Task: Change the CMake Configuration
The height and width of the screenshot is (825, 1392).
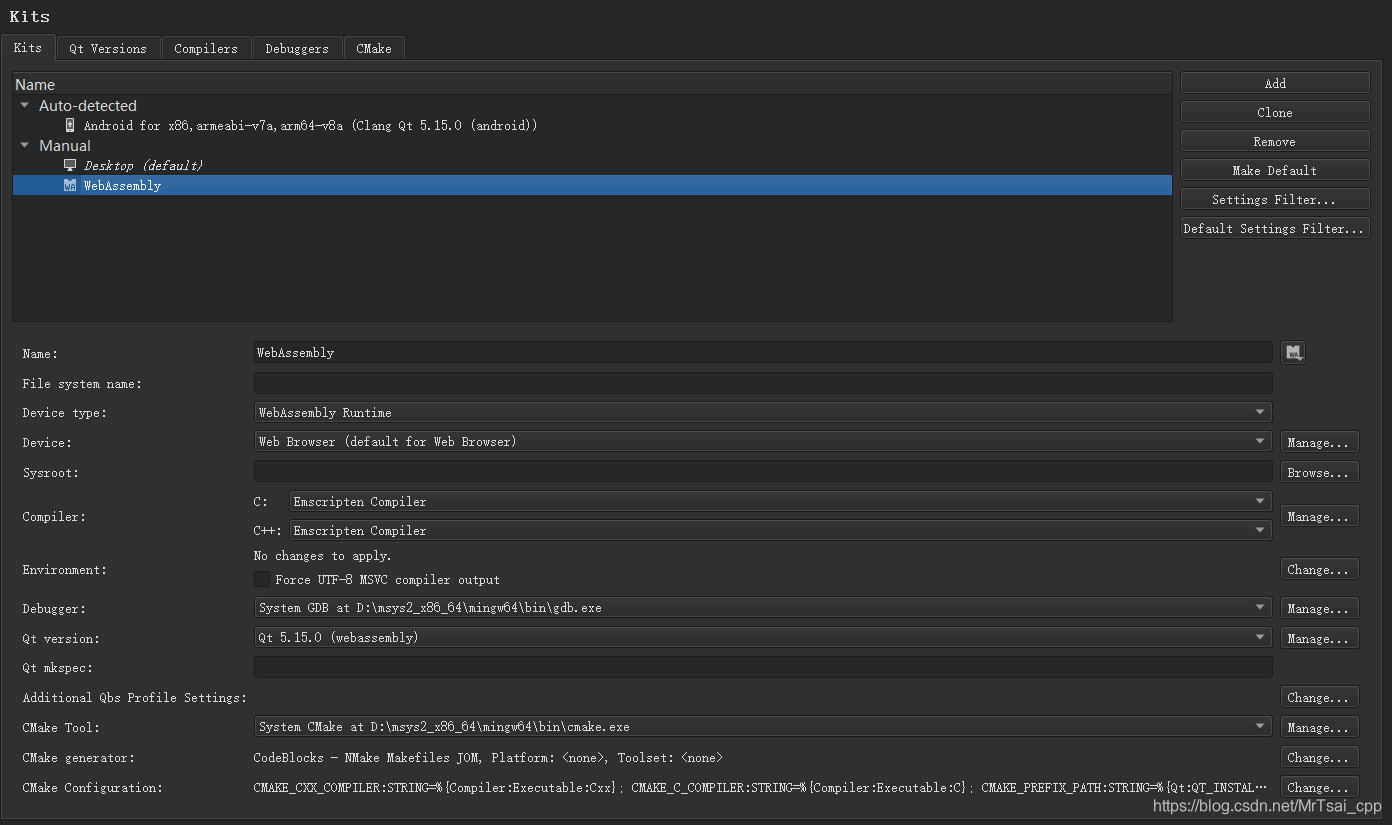Action: (1320, 787)
